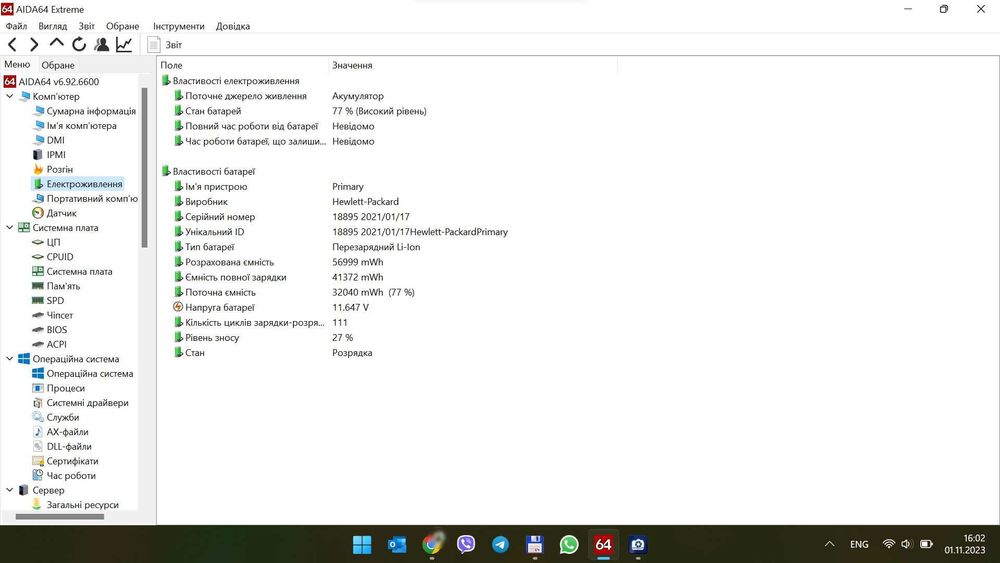Switch to the Меню sidebar tab
This screenshot has width=1000, height=563.
click(x=17, y=64)
